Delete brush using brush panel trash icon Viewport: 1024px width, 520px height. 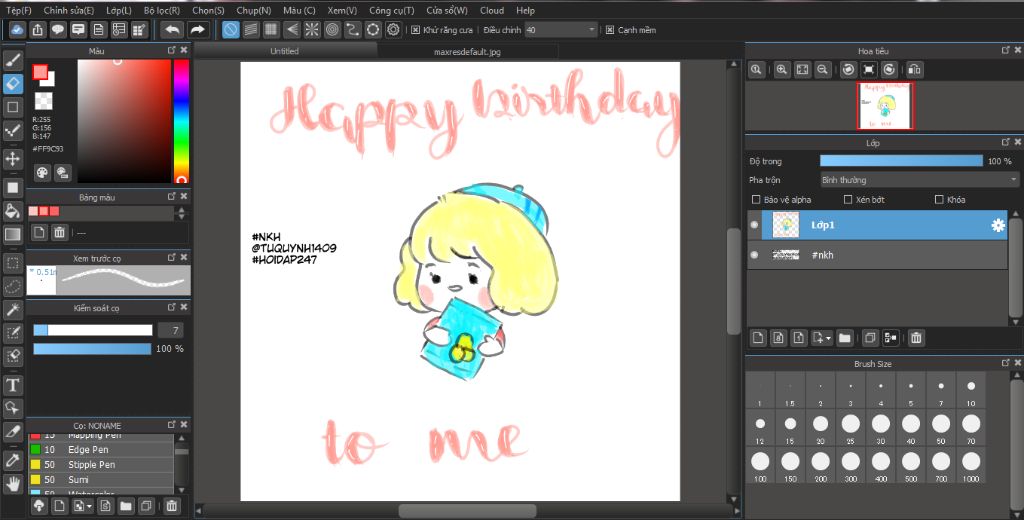(171, 506)
